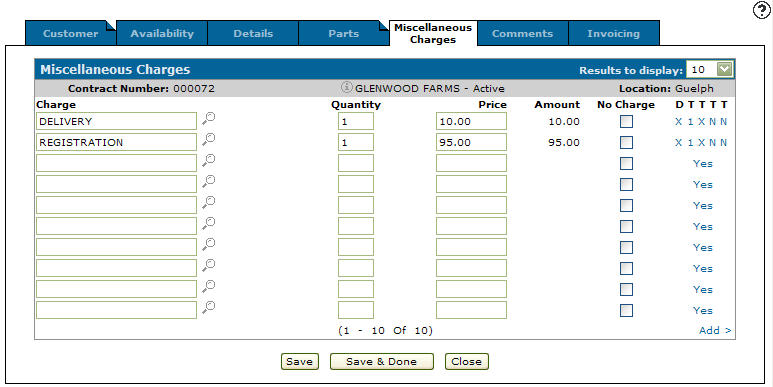
Task: Click the empty charge field in tenth row
Action: pos(116,310)
